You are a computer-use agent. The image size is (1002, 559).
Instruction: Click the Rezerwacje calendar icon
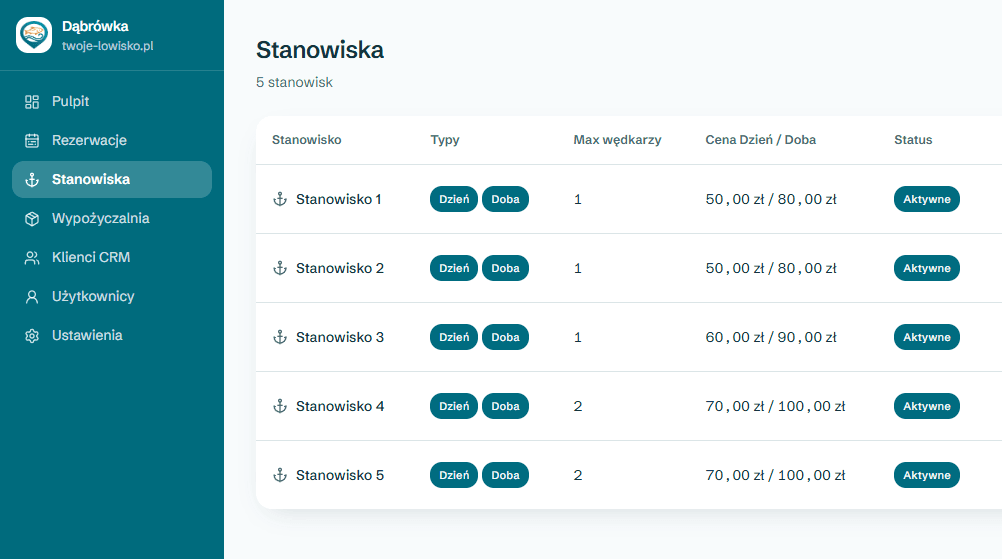[x=32, y=141]
